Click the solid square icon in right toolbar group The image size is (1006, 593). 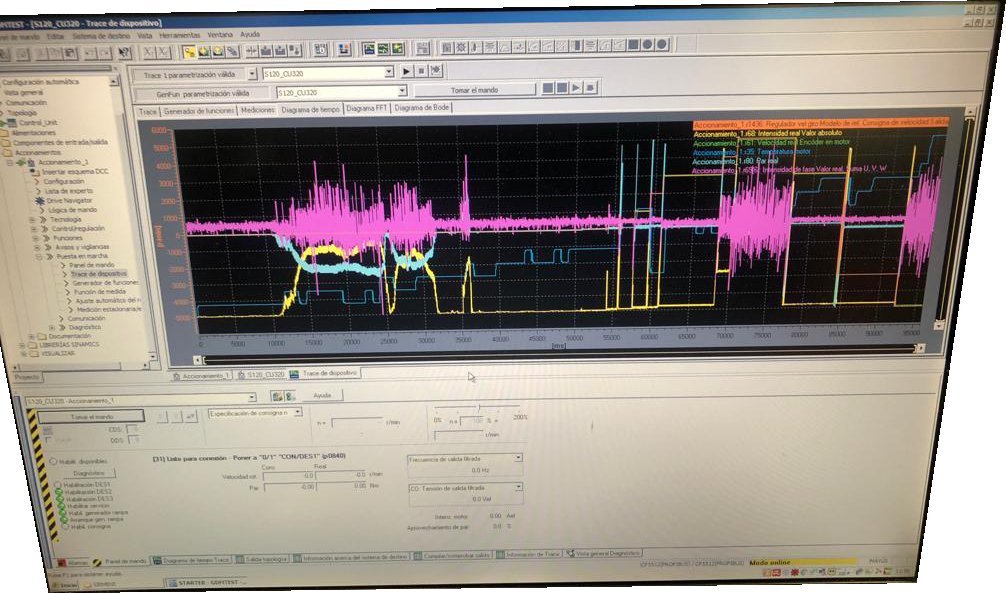(x=634, y=45)
